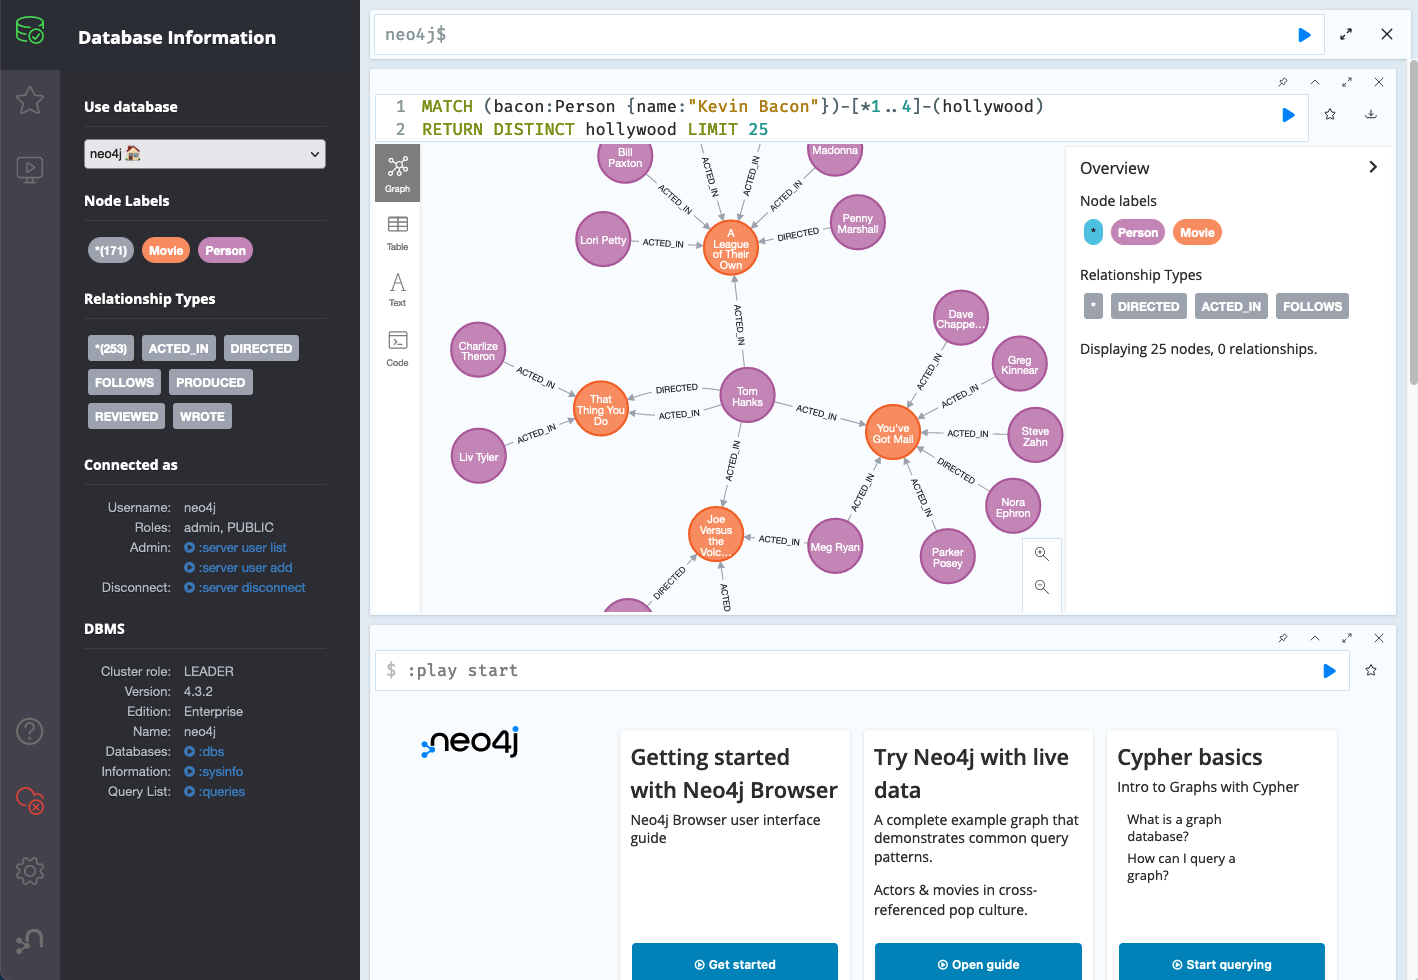Open the :dbs databases link

(204, 752)
